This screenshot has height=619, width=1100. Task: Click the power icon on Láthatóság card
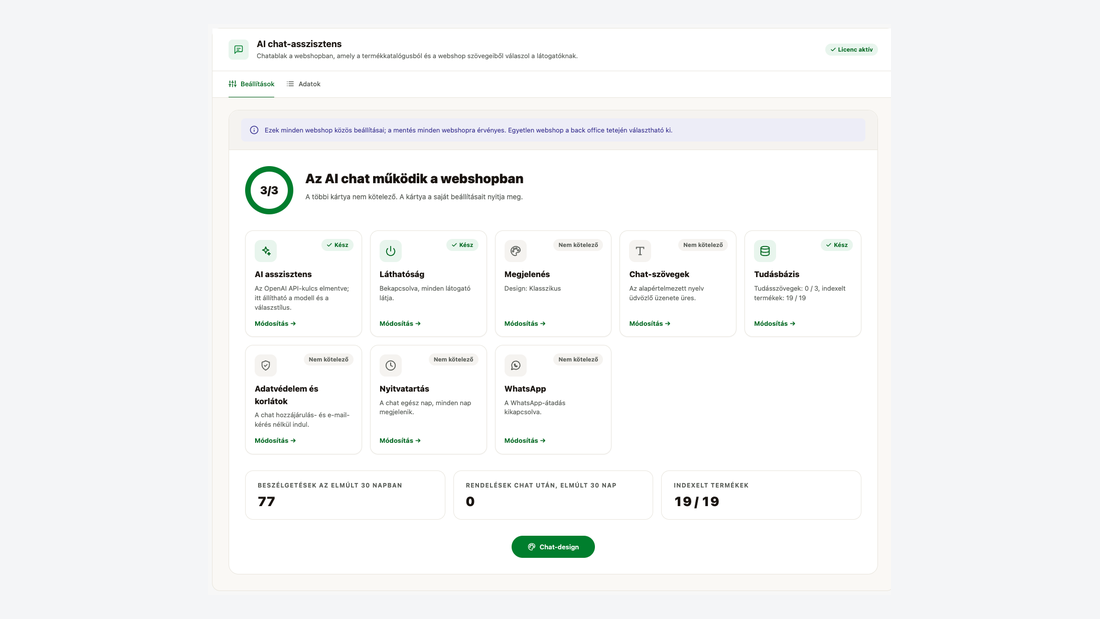391,251
